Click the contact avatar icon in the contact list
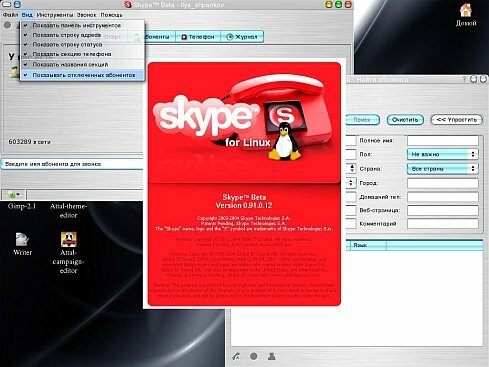Image resolution: width=489 pixels, height=367 pixels. point(14,72)
